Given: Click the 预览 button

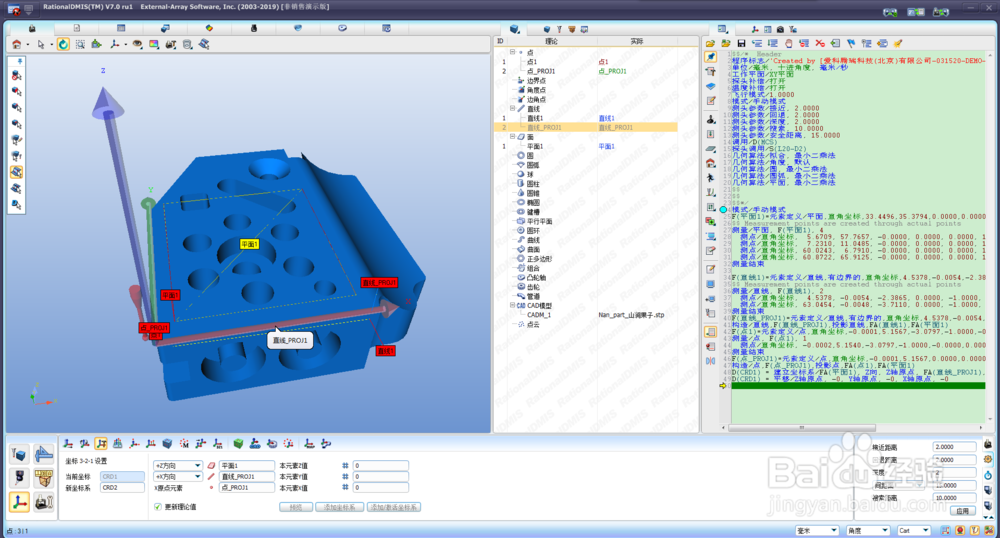Looking at the screenshot, I should click(x=296, y=507).
